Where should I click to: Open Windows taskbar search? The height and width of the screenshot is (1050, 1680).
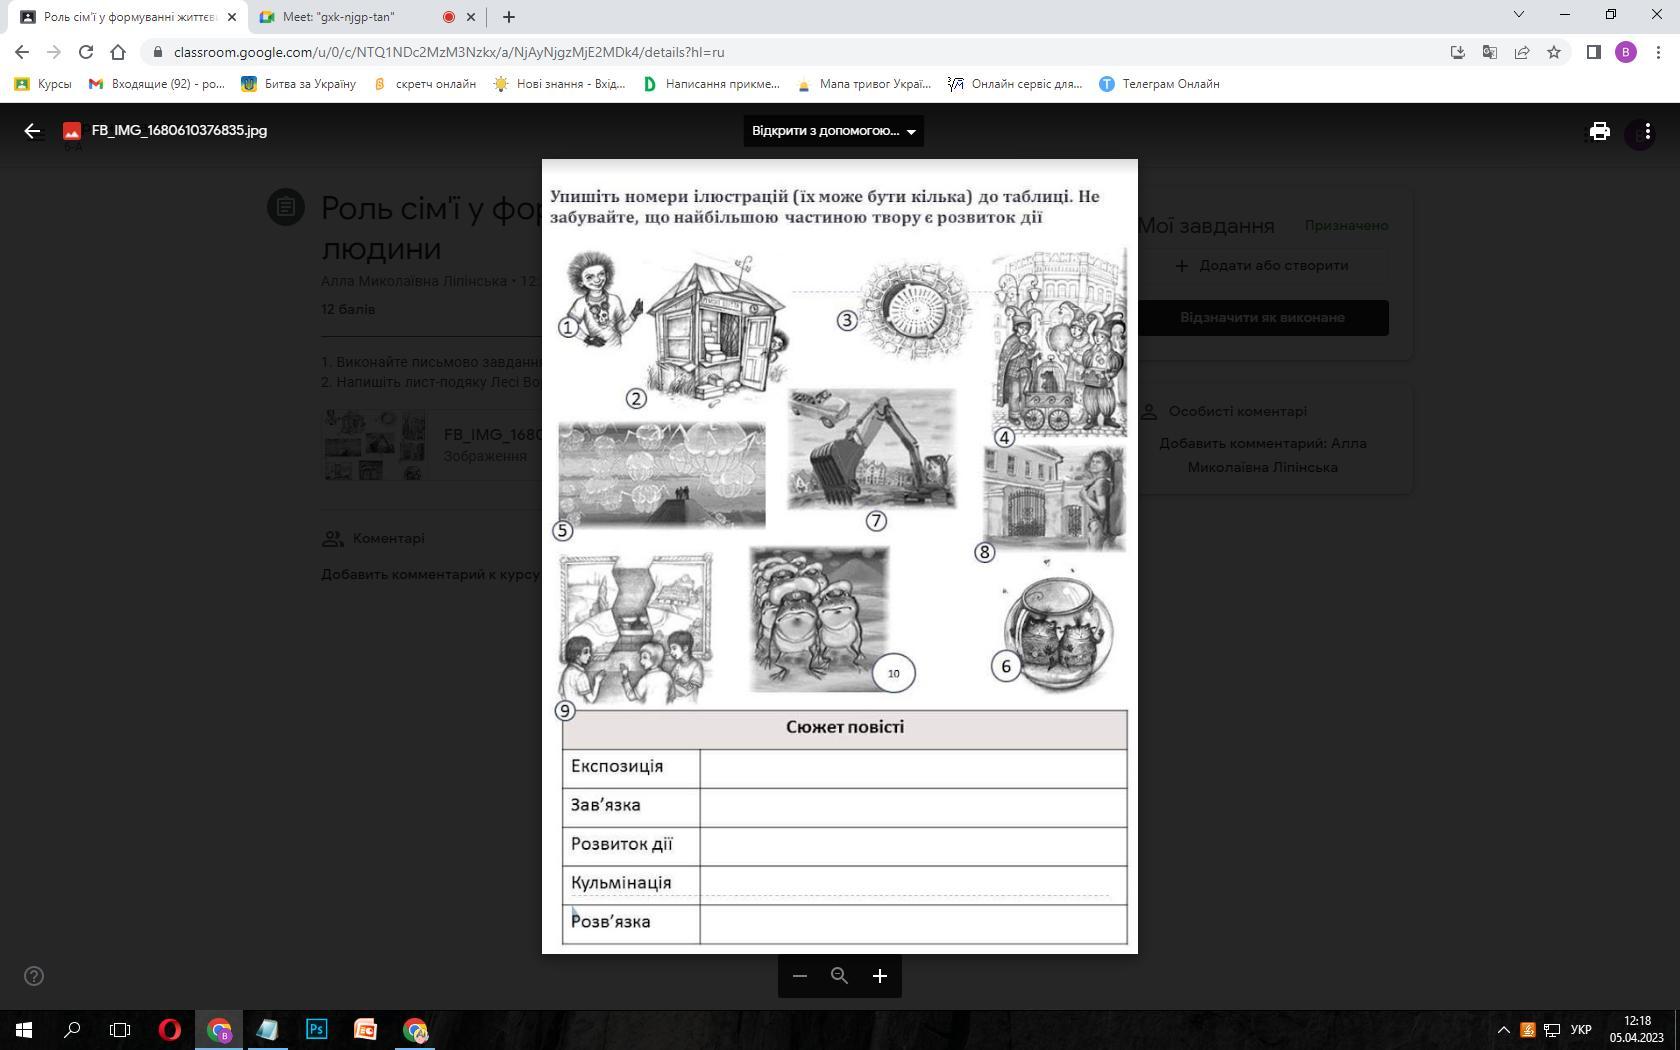72,1030
